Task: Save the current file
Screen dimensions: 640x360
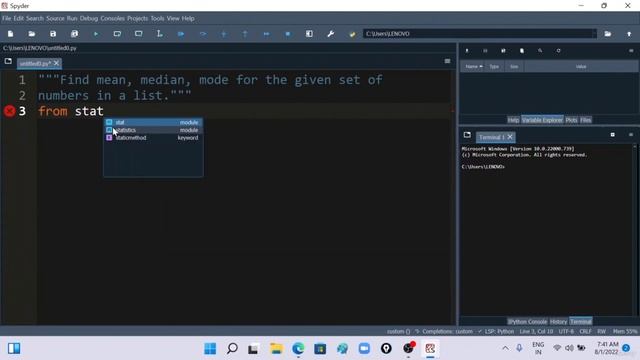Action: point(53,34)
